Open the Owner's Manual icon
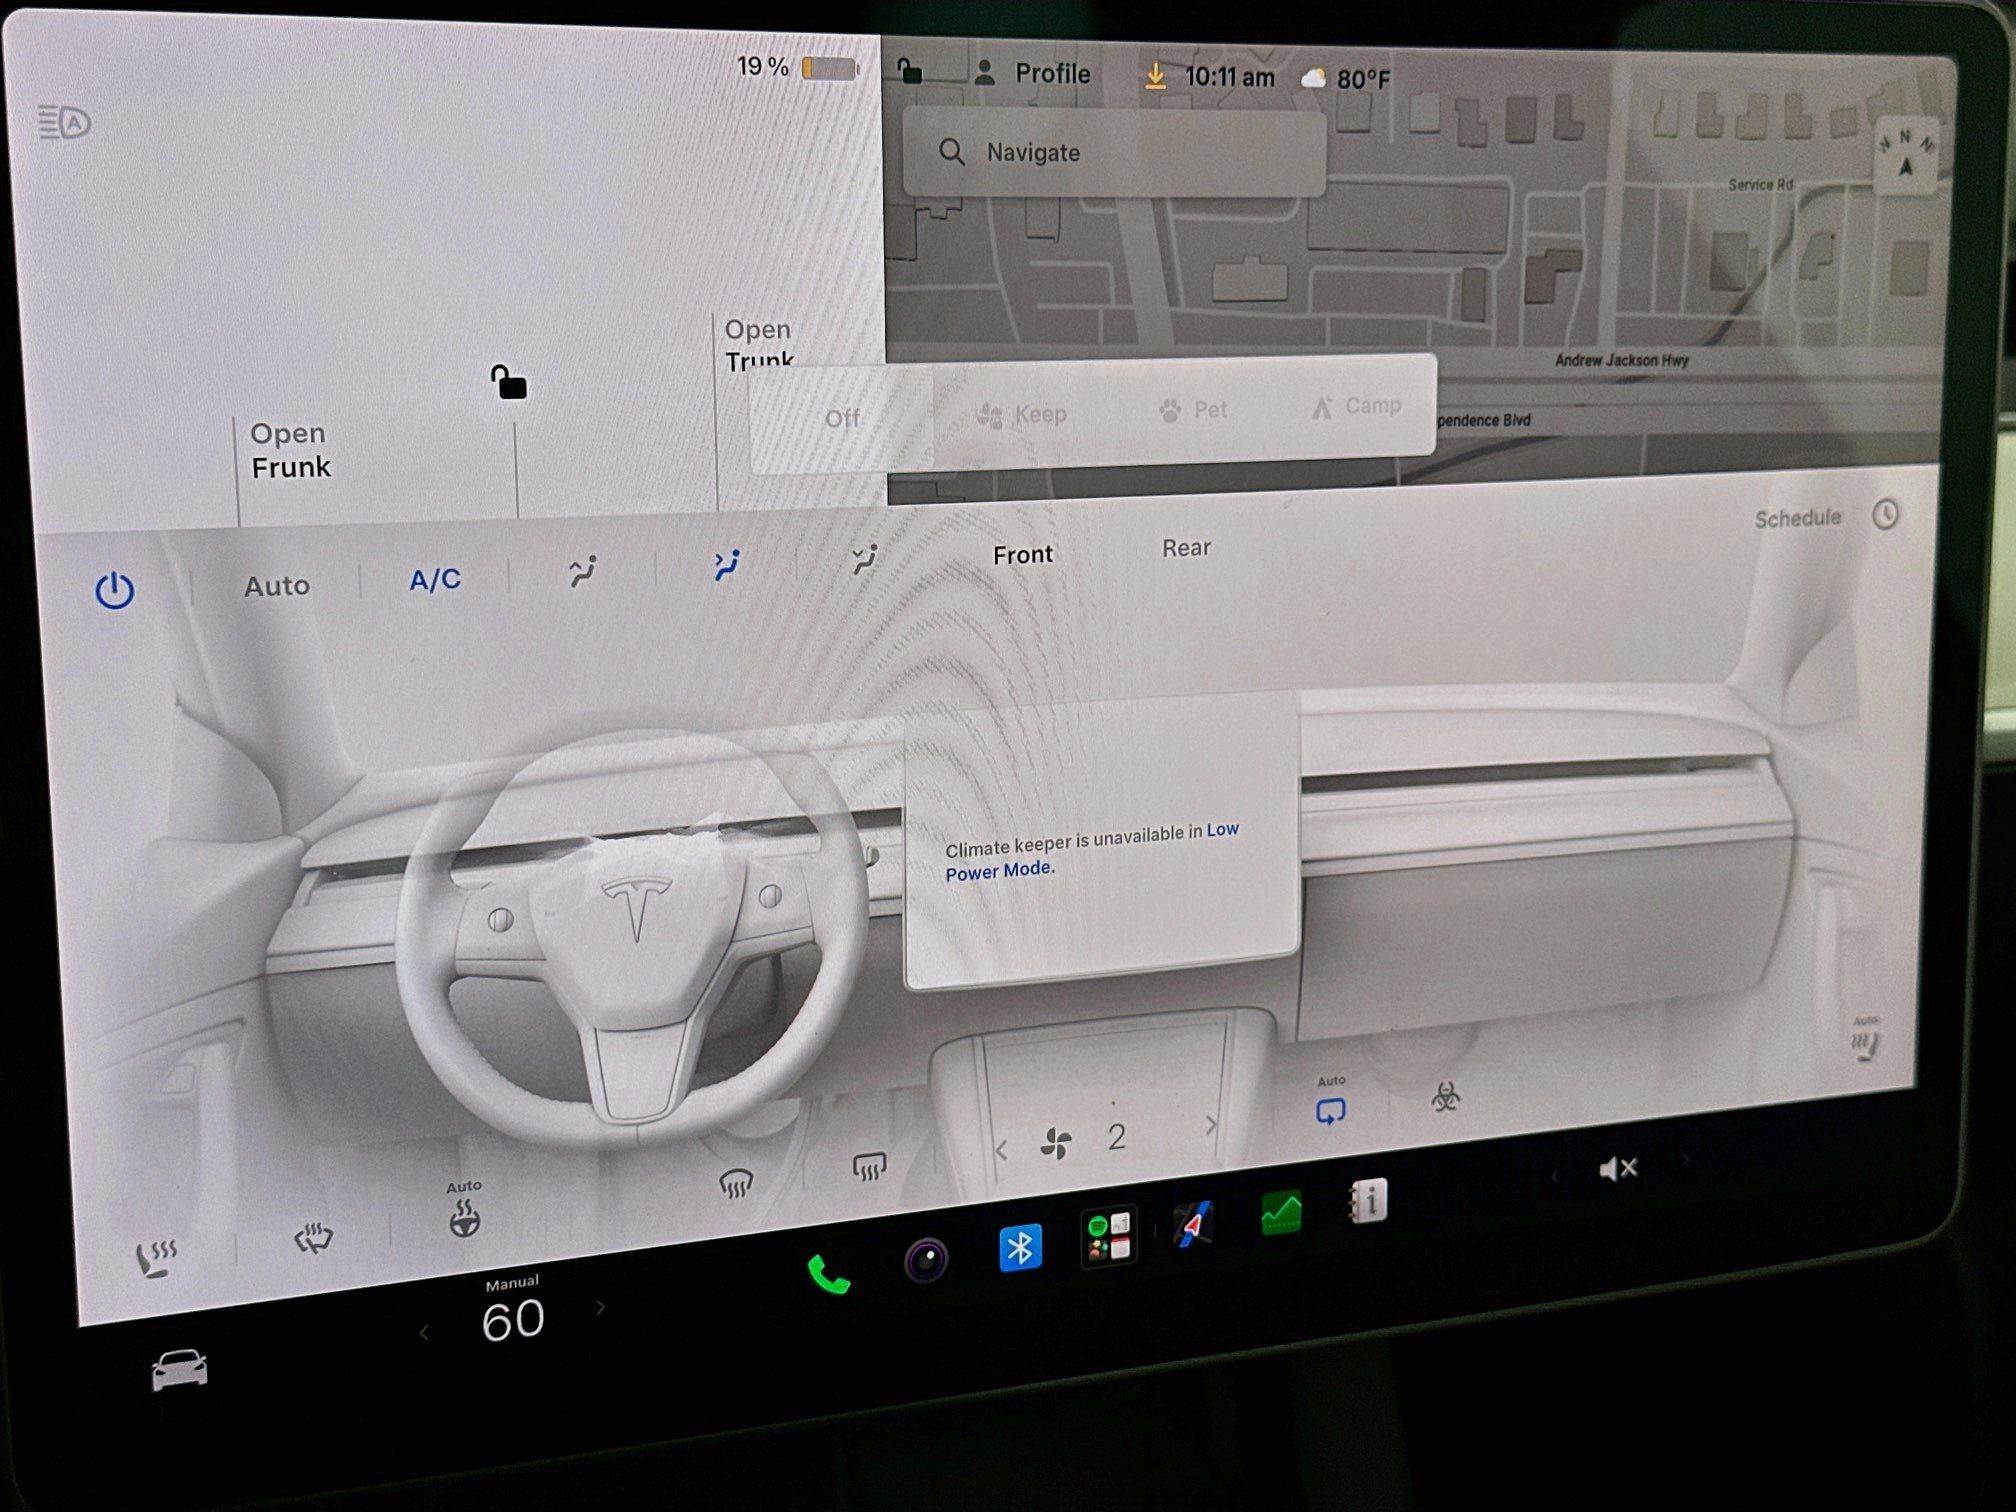The image size is (2016, 1512). click(1368, 1201)
